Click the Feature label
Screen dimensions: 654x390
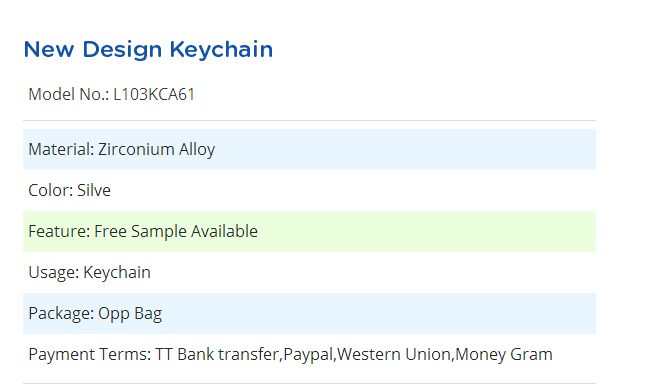point(59,231)
